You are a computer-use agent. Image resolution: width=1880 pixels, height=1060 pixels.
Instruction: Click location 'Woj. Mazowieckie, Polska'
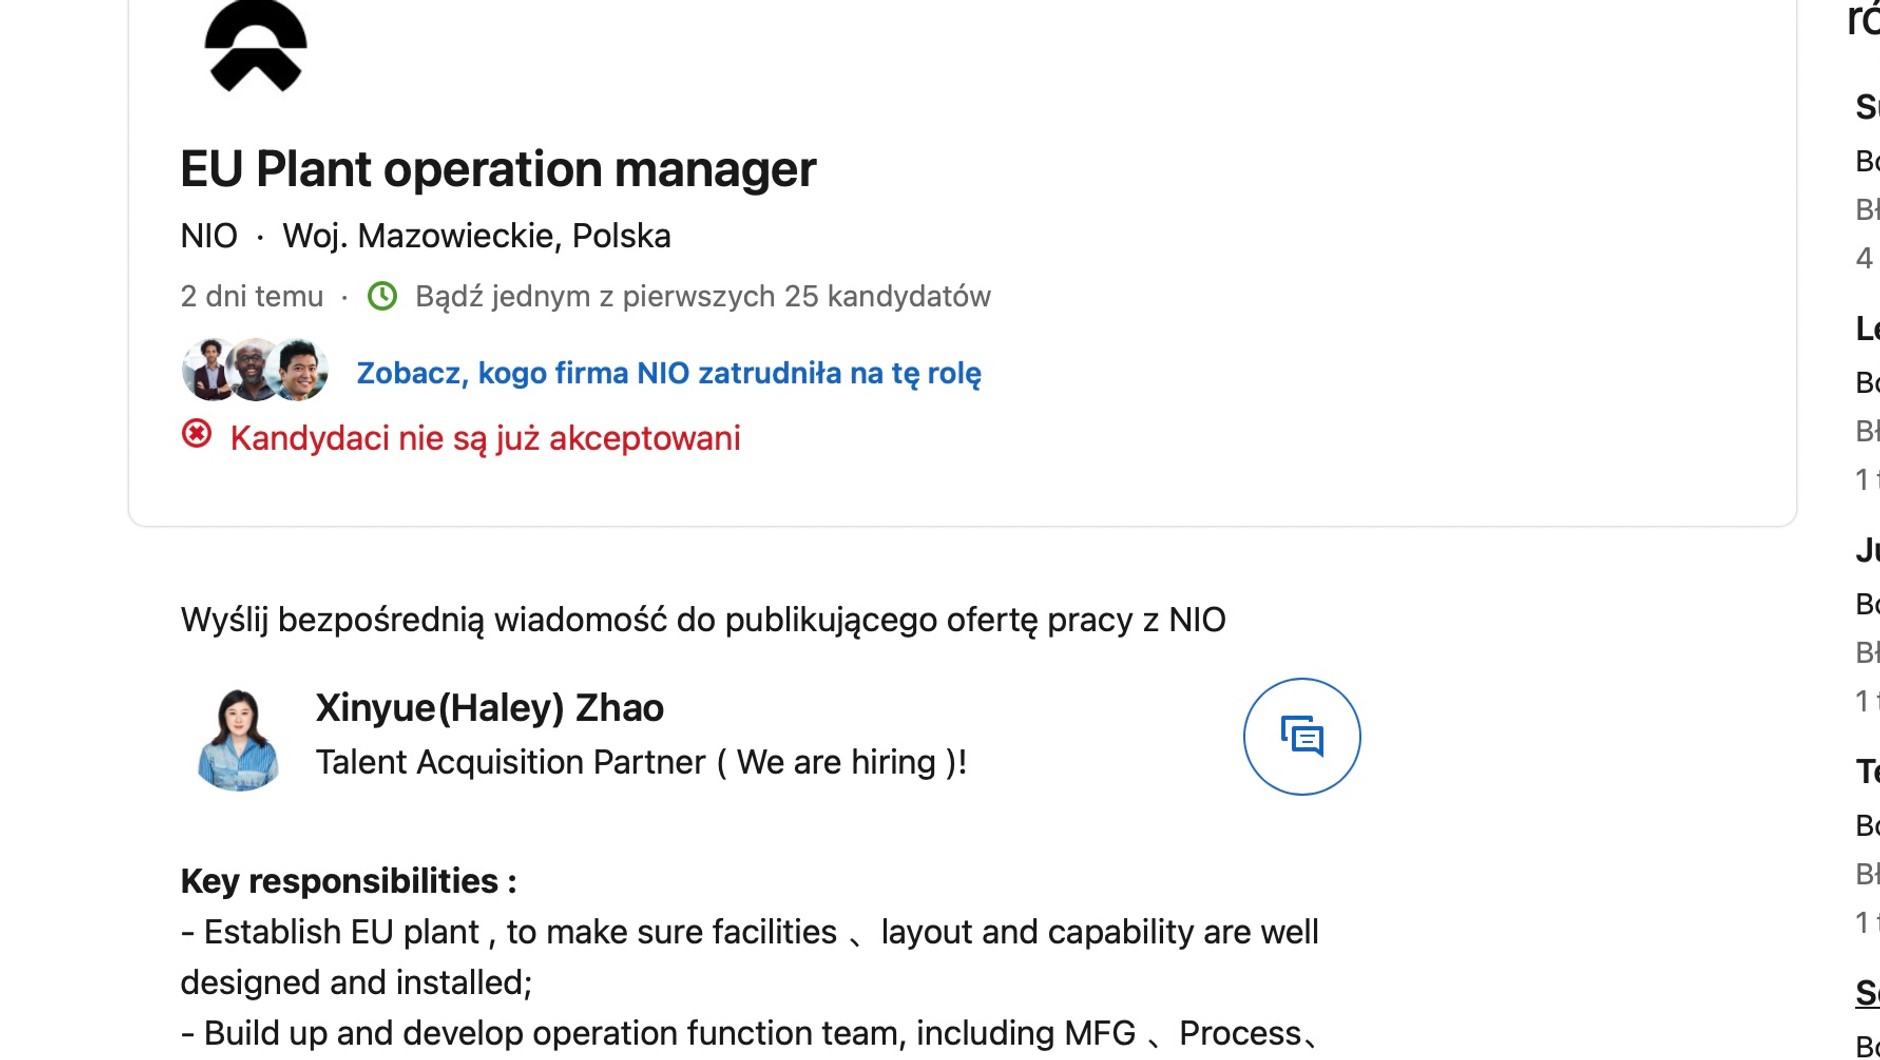[x=477, y=236]
